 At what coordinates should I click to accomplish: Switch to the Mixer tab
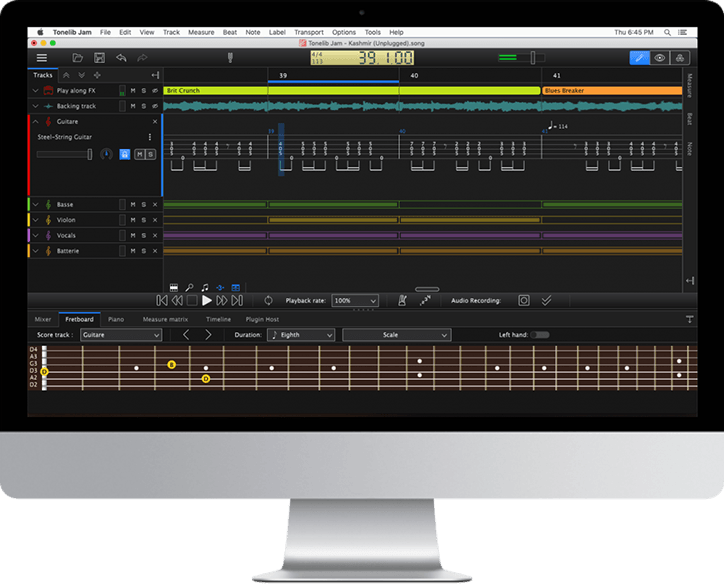coord(43,319)
